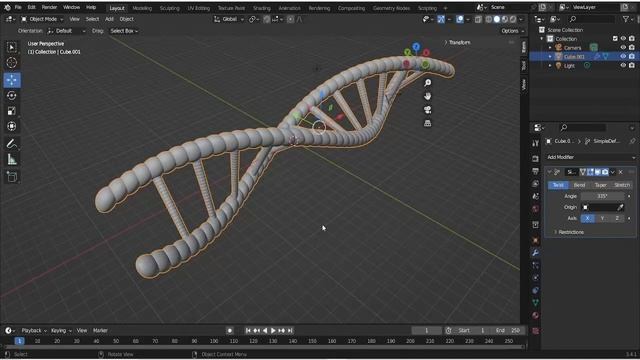
Task: Set the deform axis to Y
Action: (602, 219)
